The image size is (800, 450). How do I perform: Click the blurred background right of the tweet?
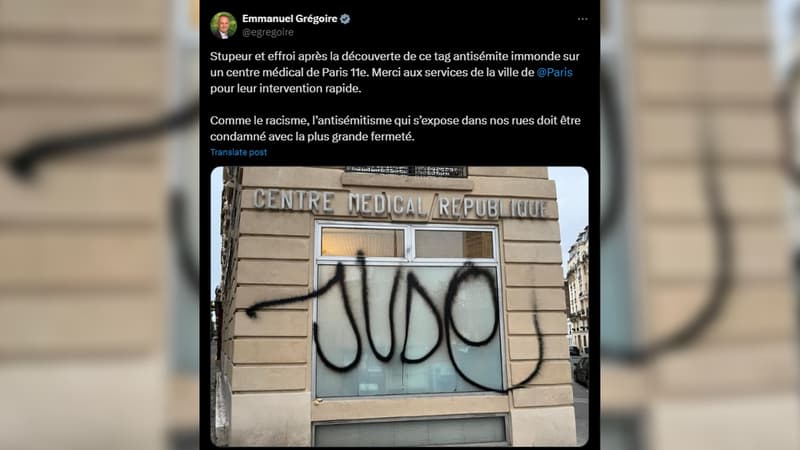pos(700,225)
